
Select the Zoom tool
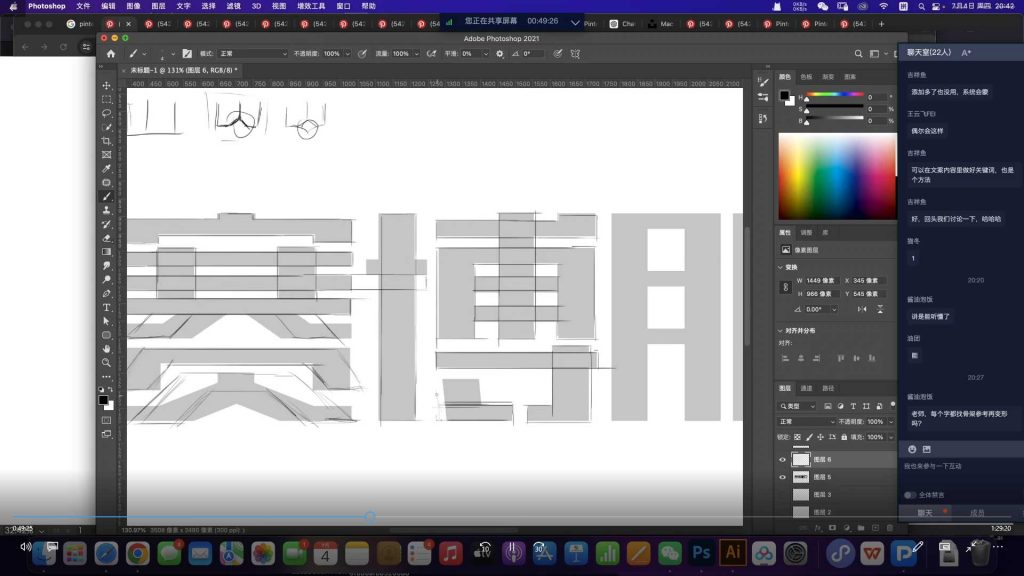point(106,362)
